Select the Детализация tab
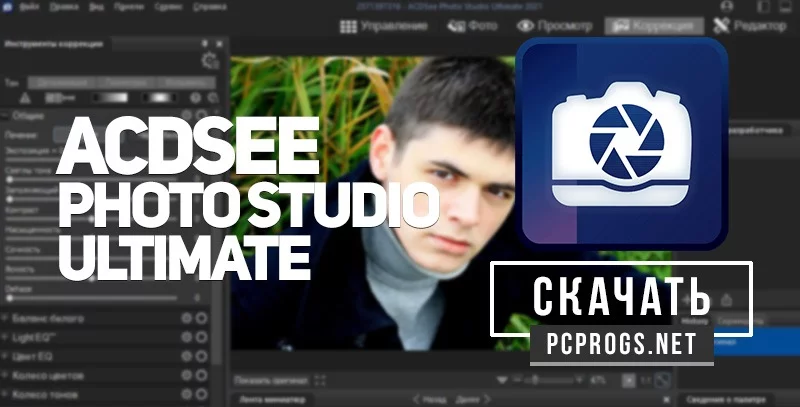This screenshot has width=800, height=407. point(64,82)
